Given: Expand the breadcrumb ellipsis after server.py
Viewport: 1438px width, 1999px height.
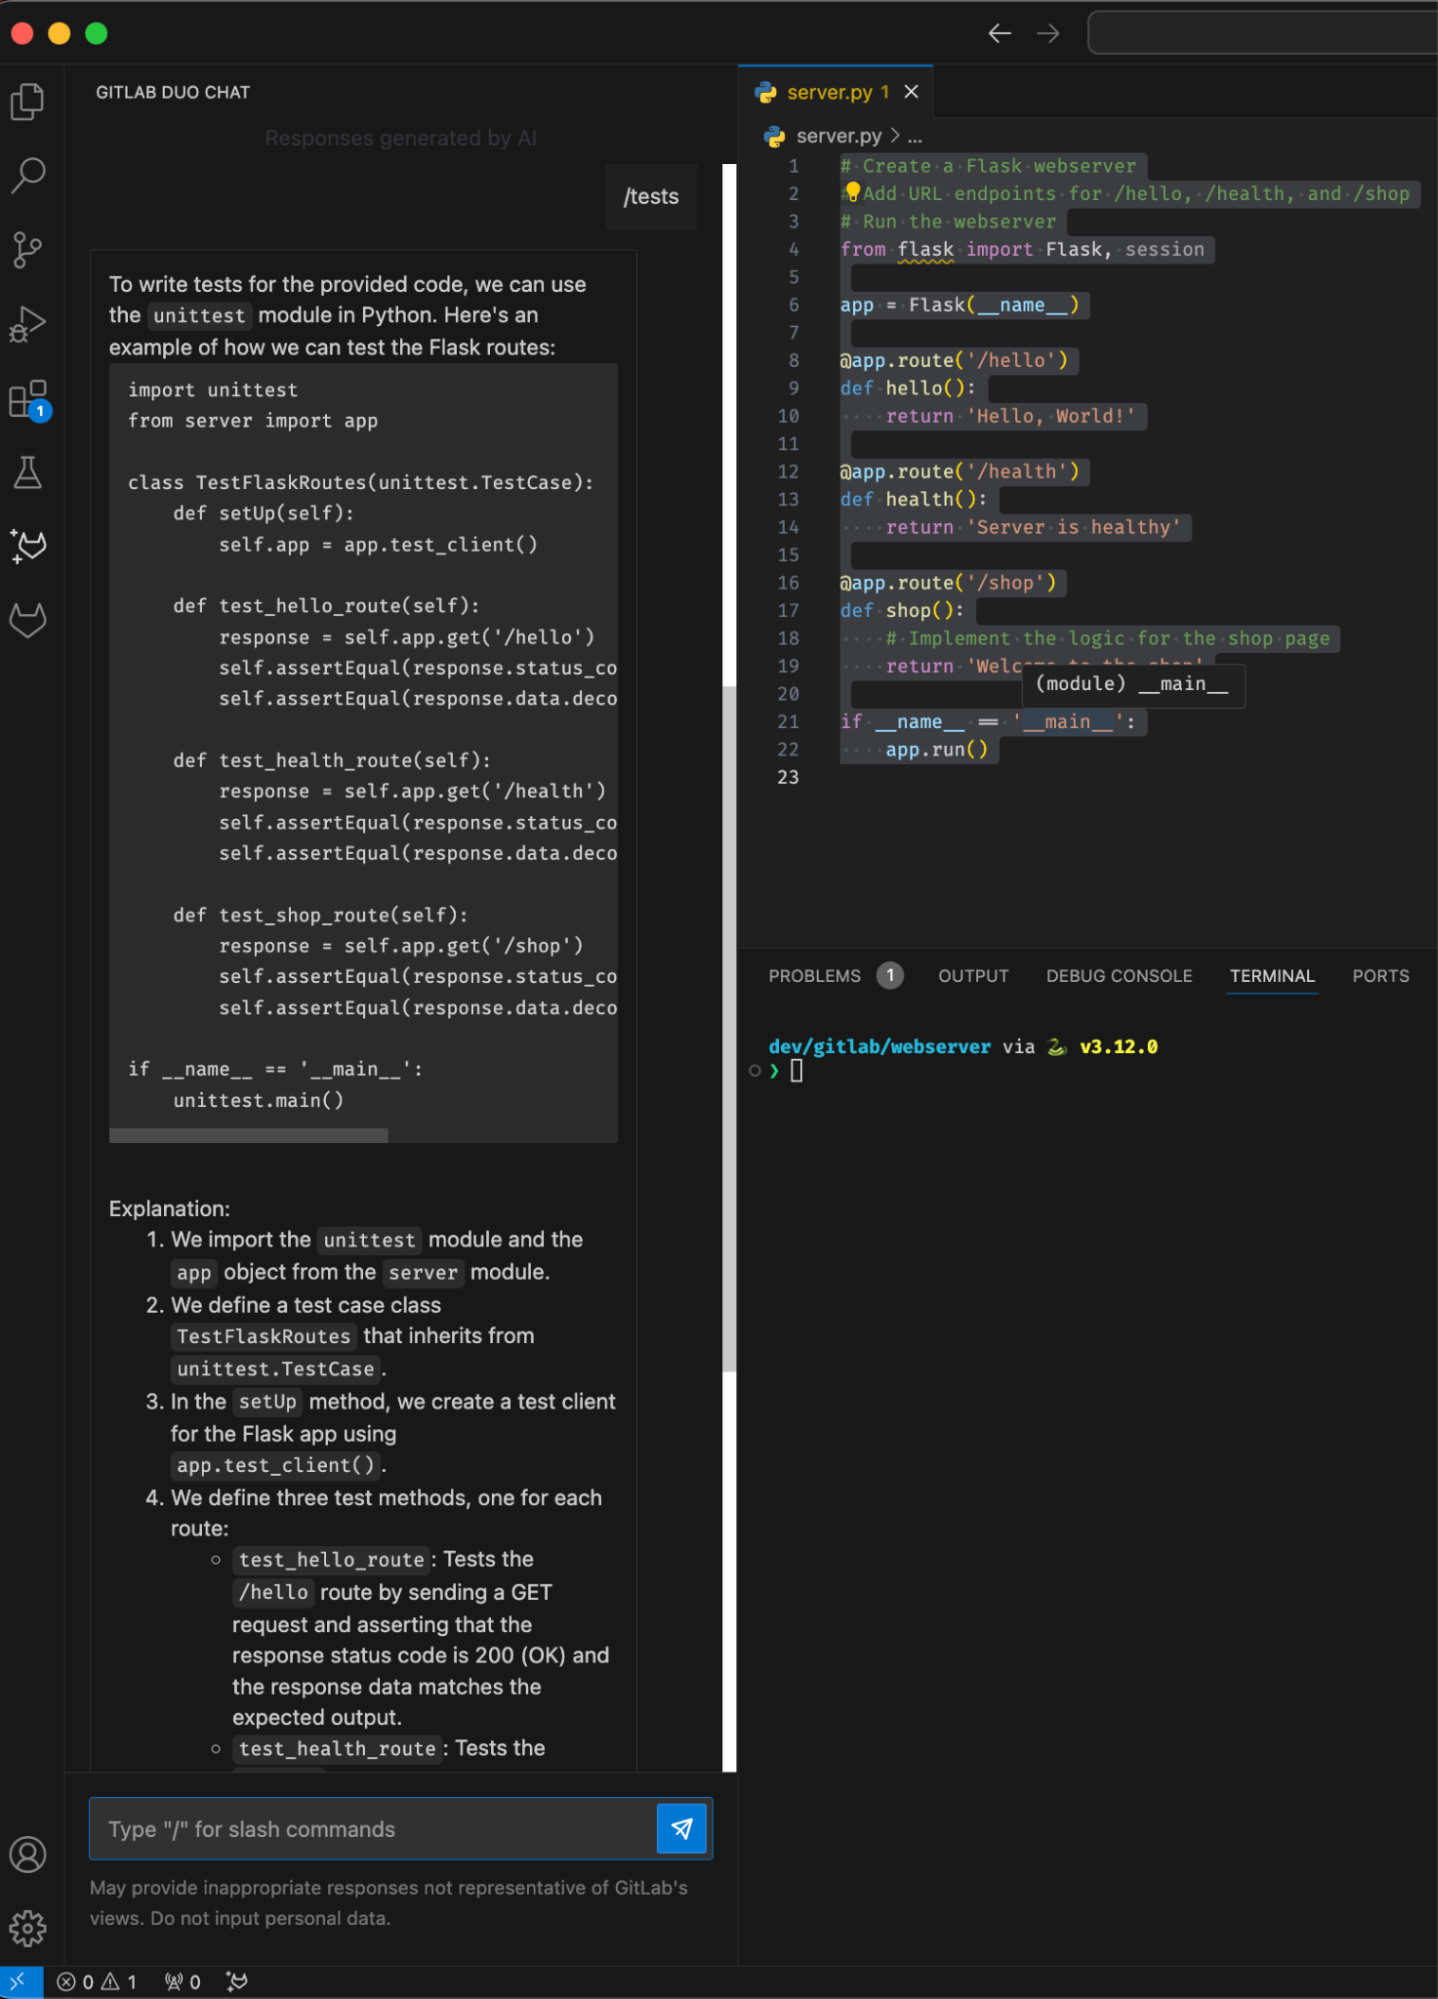Looking at the screenshot, I should click(x=915, y=136).
